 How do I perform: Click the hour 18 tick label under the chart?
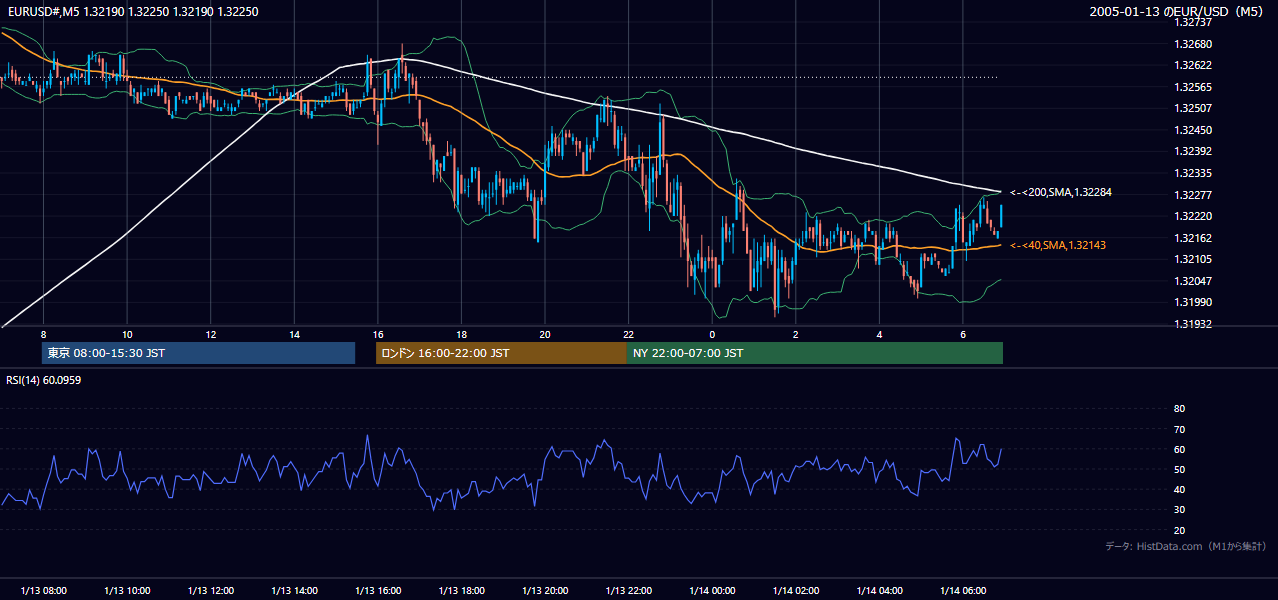461,334
